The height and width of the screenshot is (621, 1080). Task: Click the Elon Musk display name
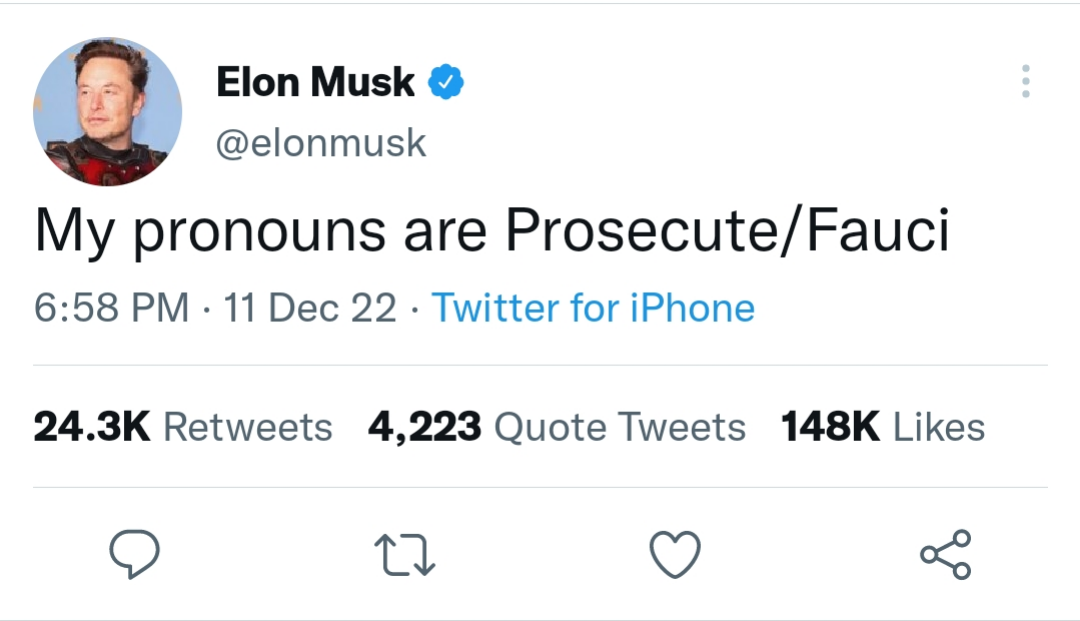[x=315, y=82]
